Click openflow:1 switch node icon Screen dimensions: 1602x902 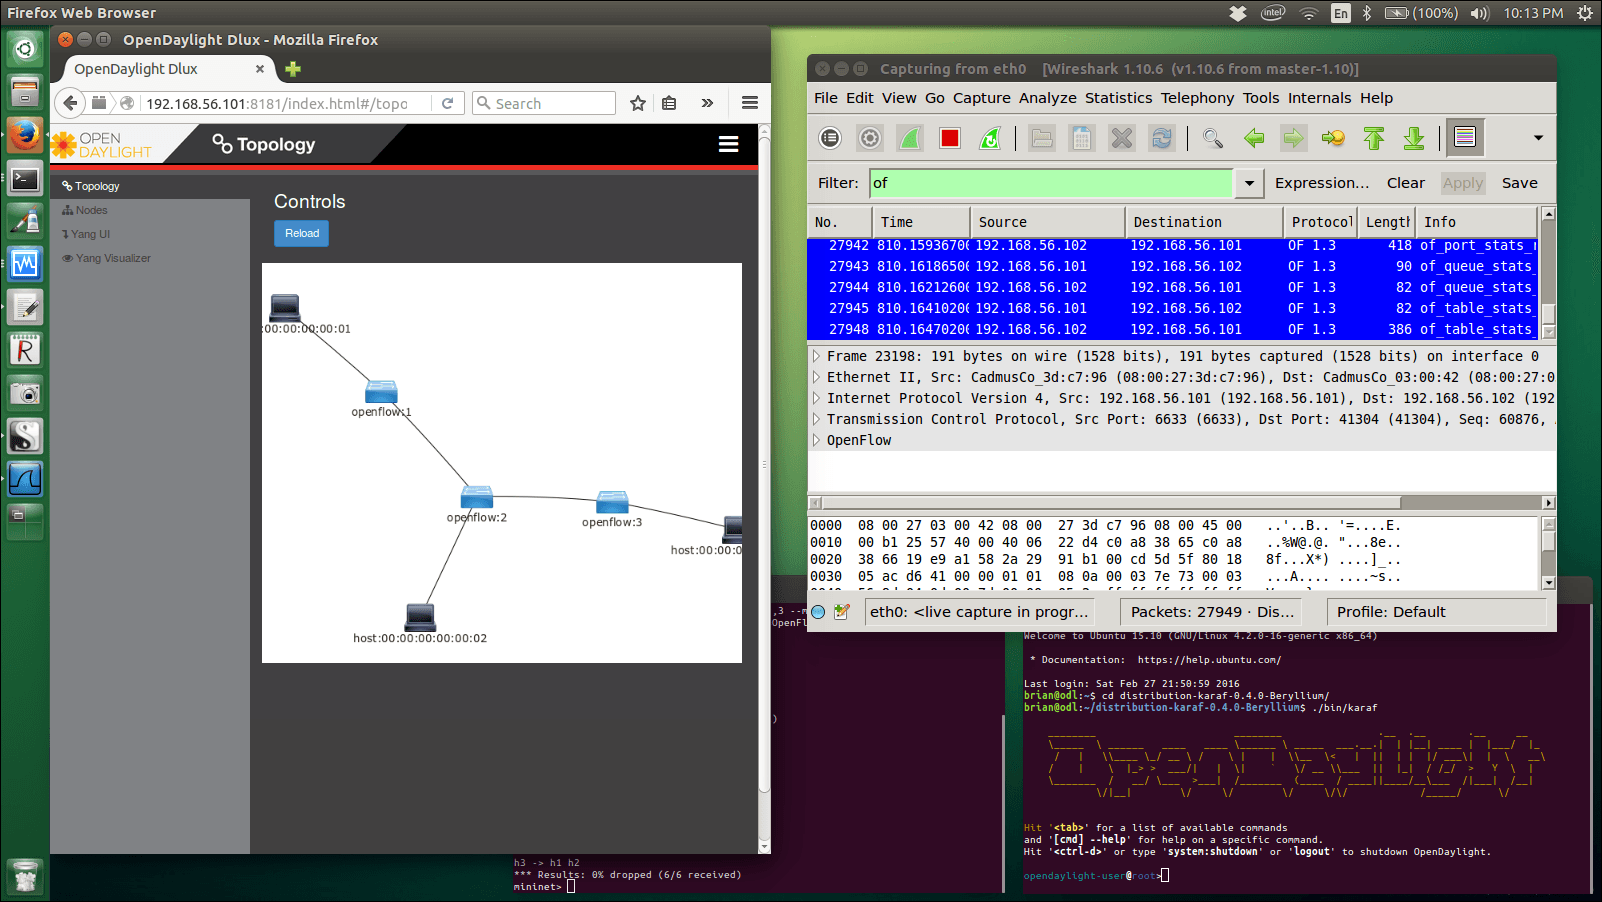click(x=381, y=391)
